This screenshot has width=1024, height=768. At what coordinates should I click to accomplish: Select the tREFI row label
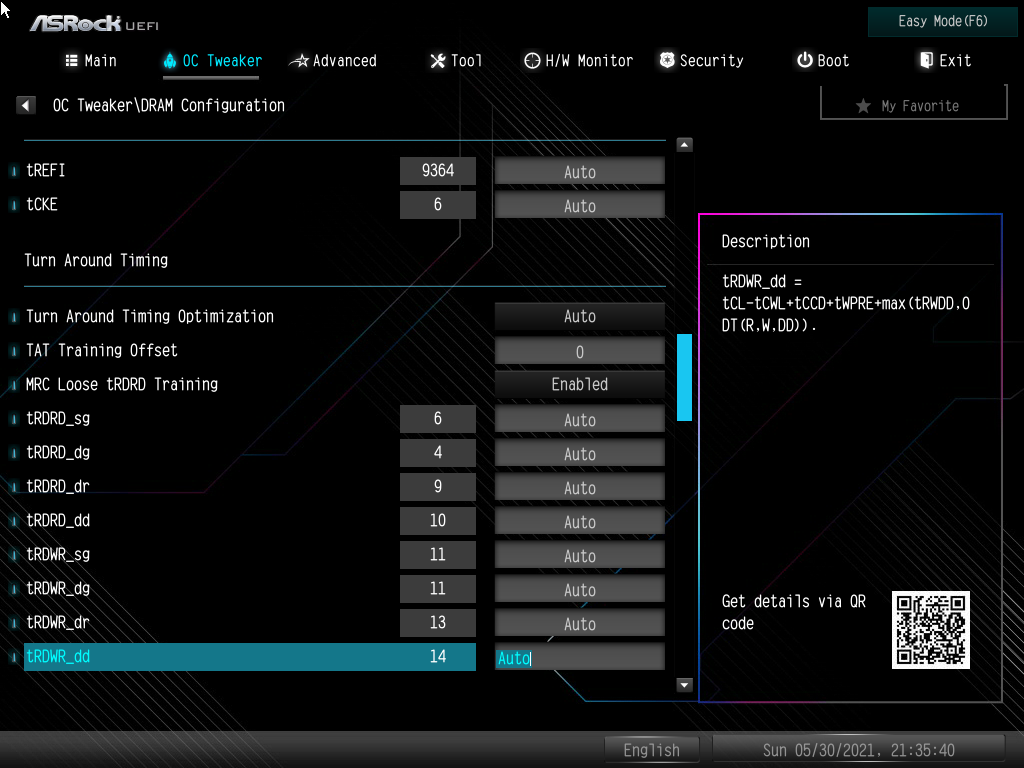click(x=46, y=170)
